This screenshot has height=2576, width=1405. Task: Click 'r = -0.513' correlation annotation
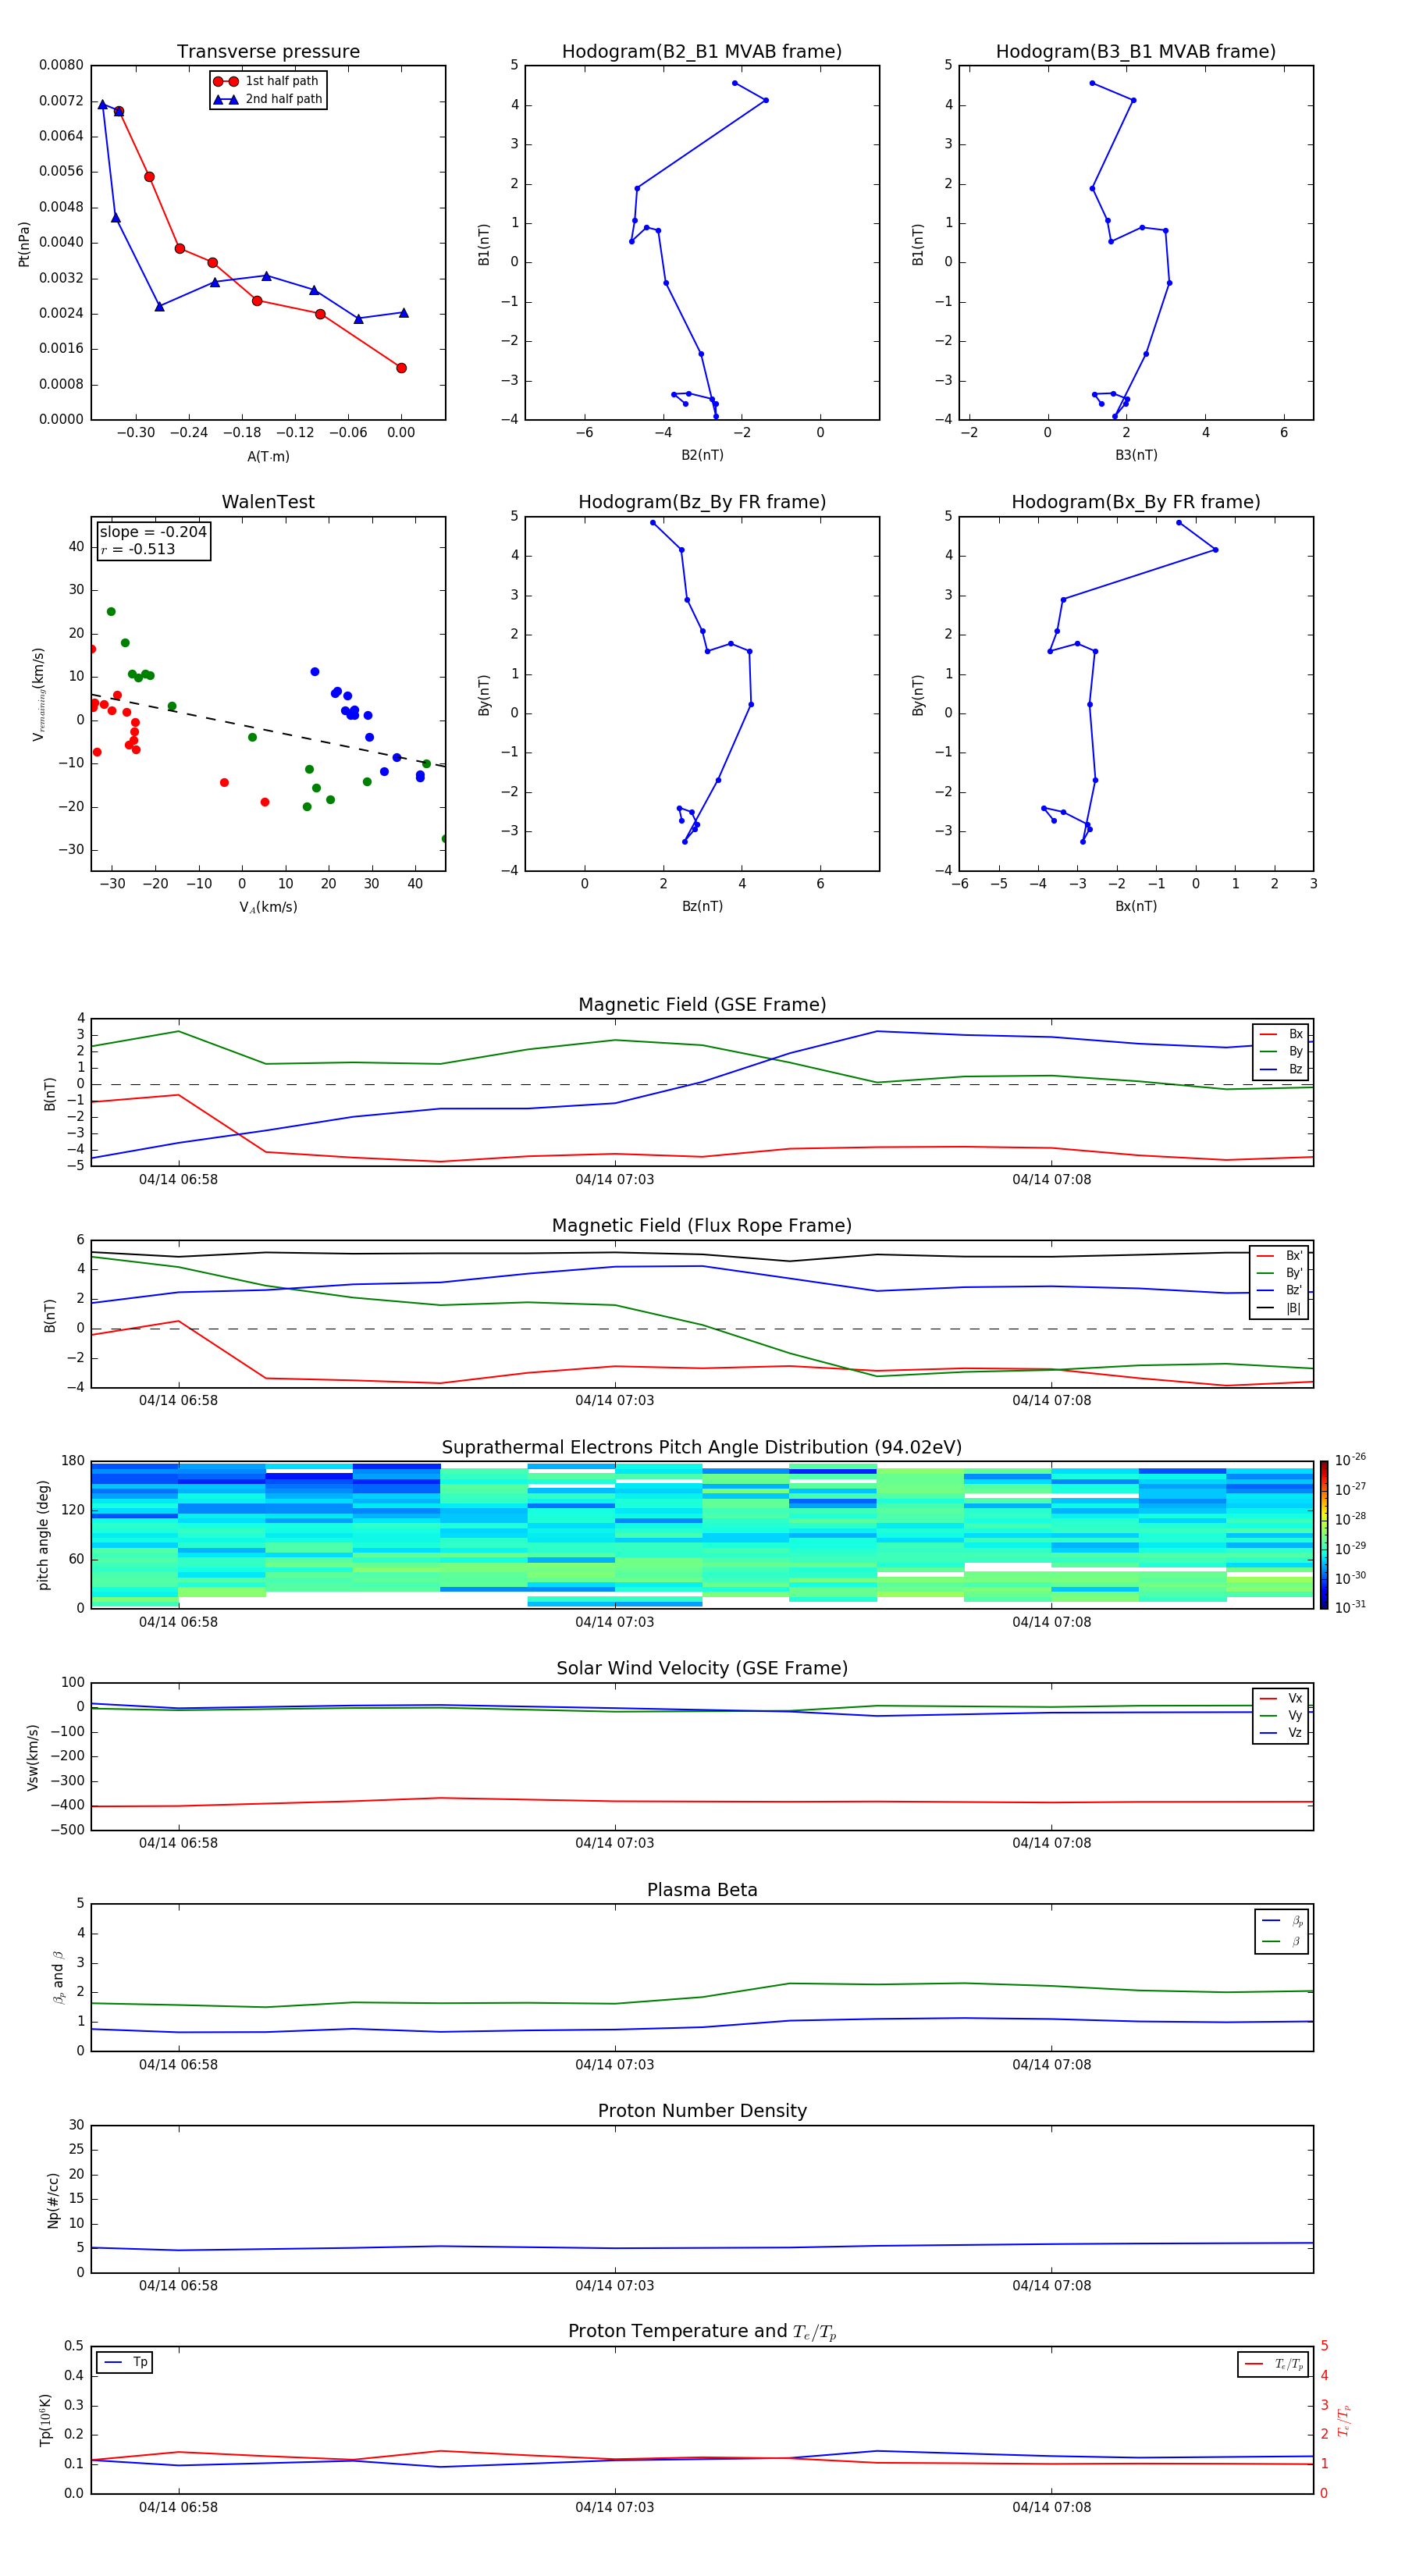pos(138,549)
